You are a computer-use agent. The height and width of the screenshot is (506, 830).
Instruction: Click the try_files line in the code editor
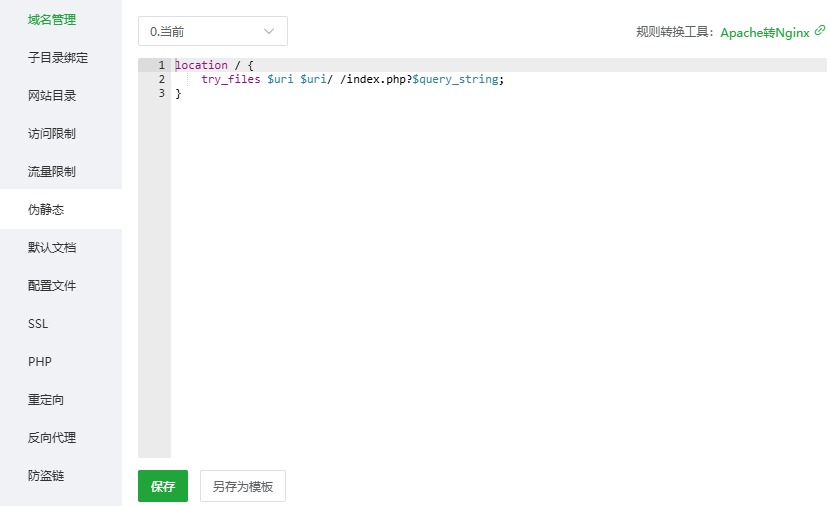(352, 79)
